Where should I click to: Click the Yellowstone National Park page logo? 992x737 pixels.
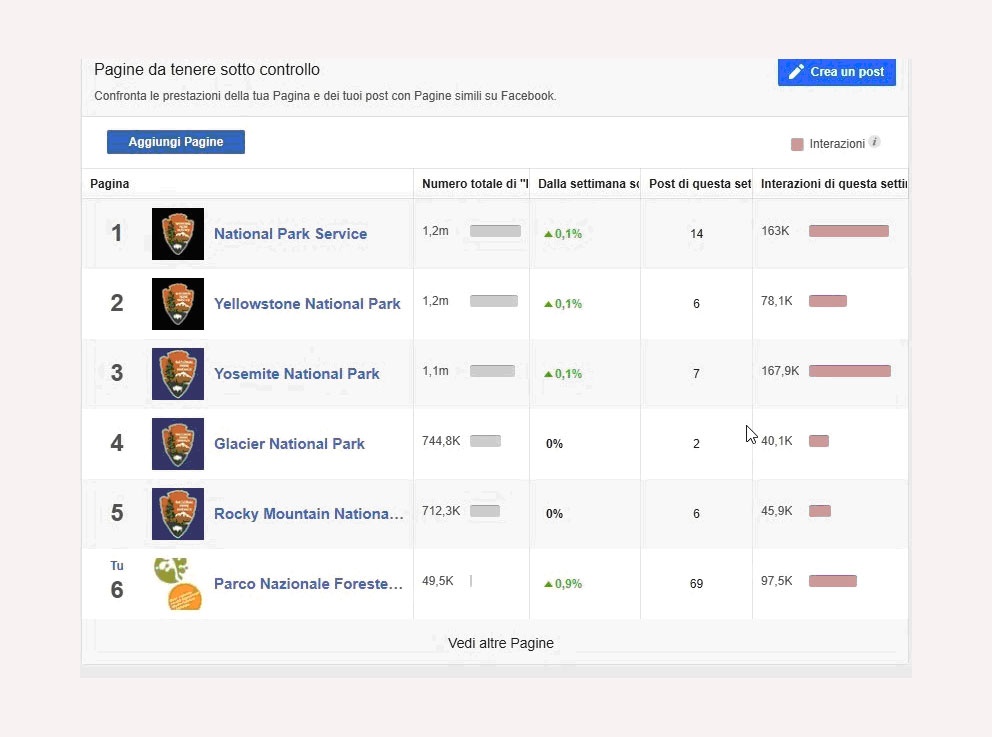(178, 304)
